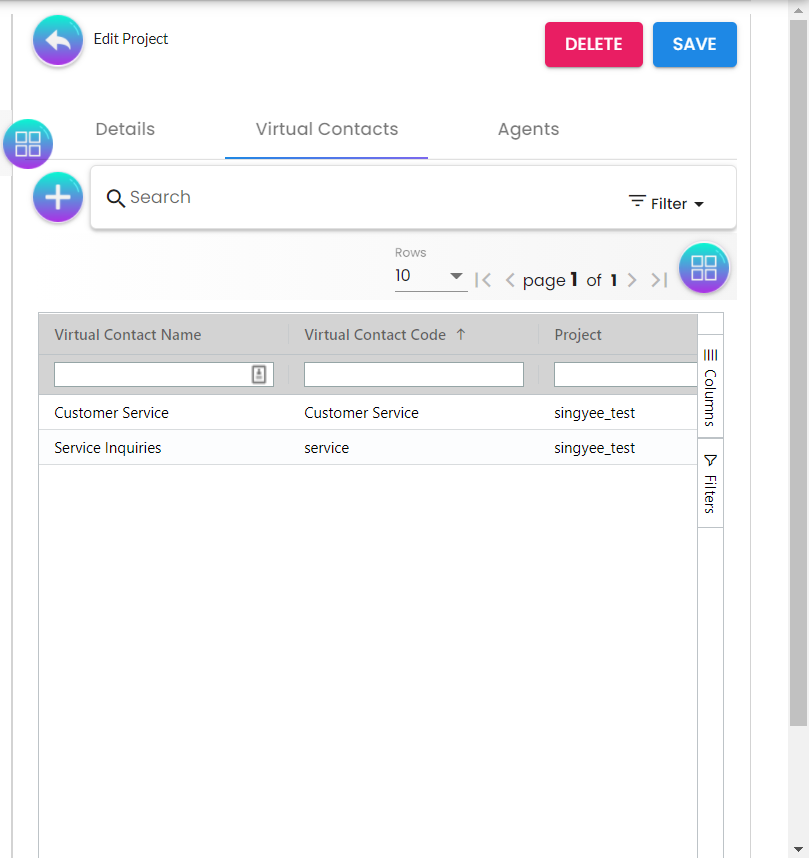
Task: Sort by Virtual Contact Name header
Action: coord(128,334)
